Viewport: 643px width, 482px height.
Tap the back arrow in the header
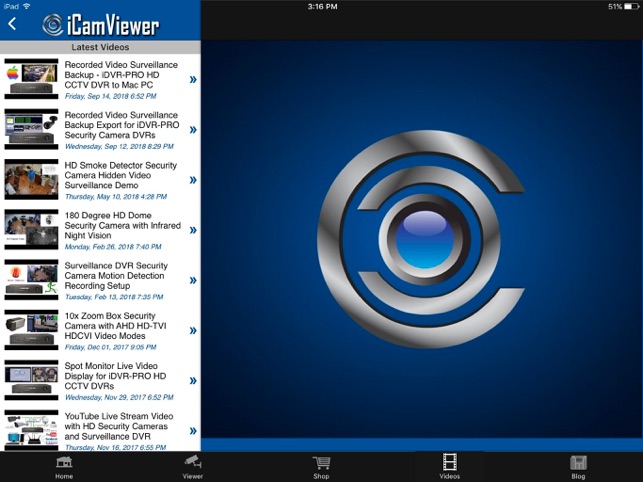[12, 24]
